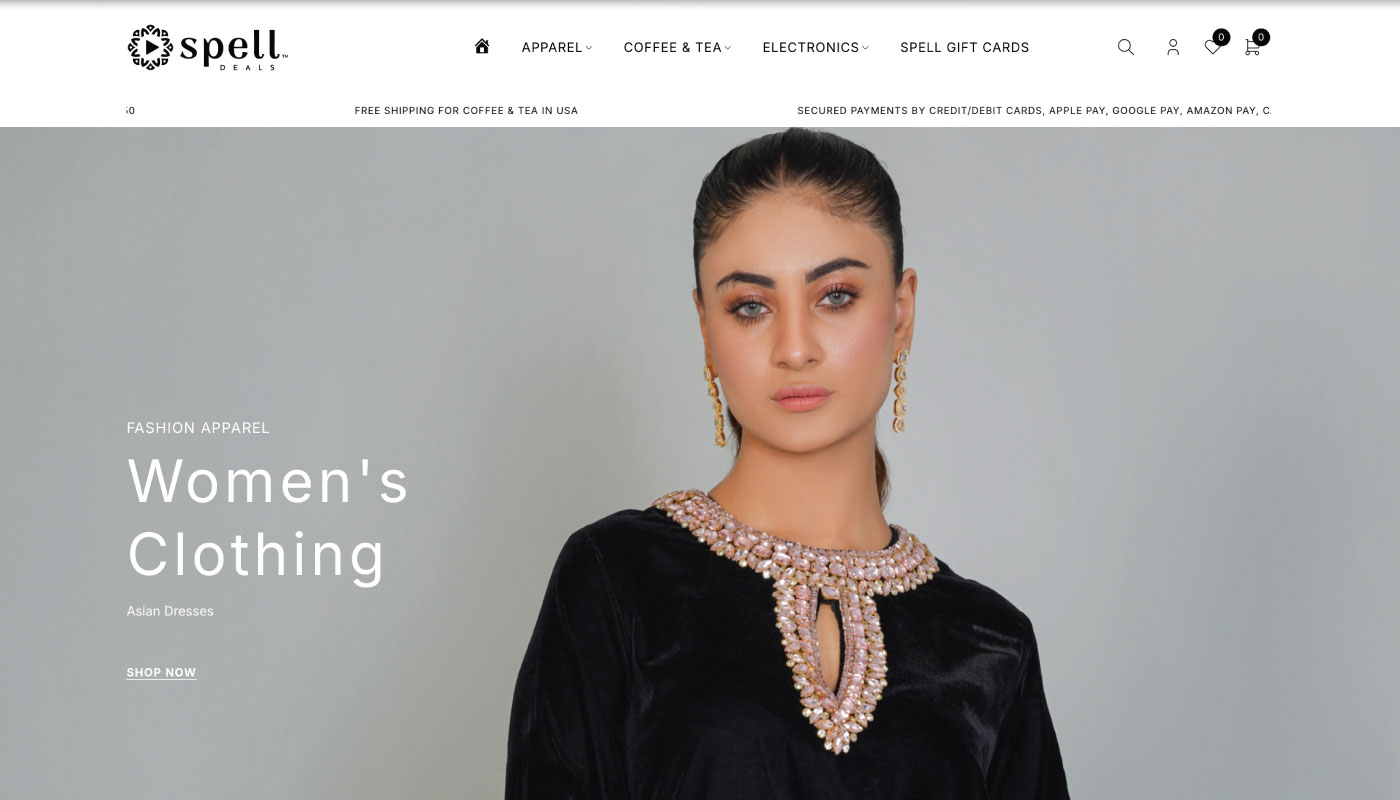This screenshot has width=1400, height=800.
Task: Click the wishlist count badge
Action: (1221, 37)
